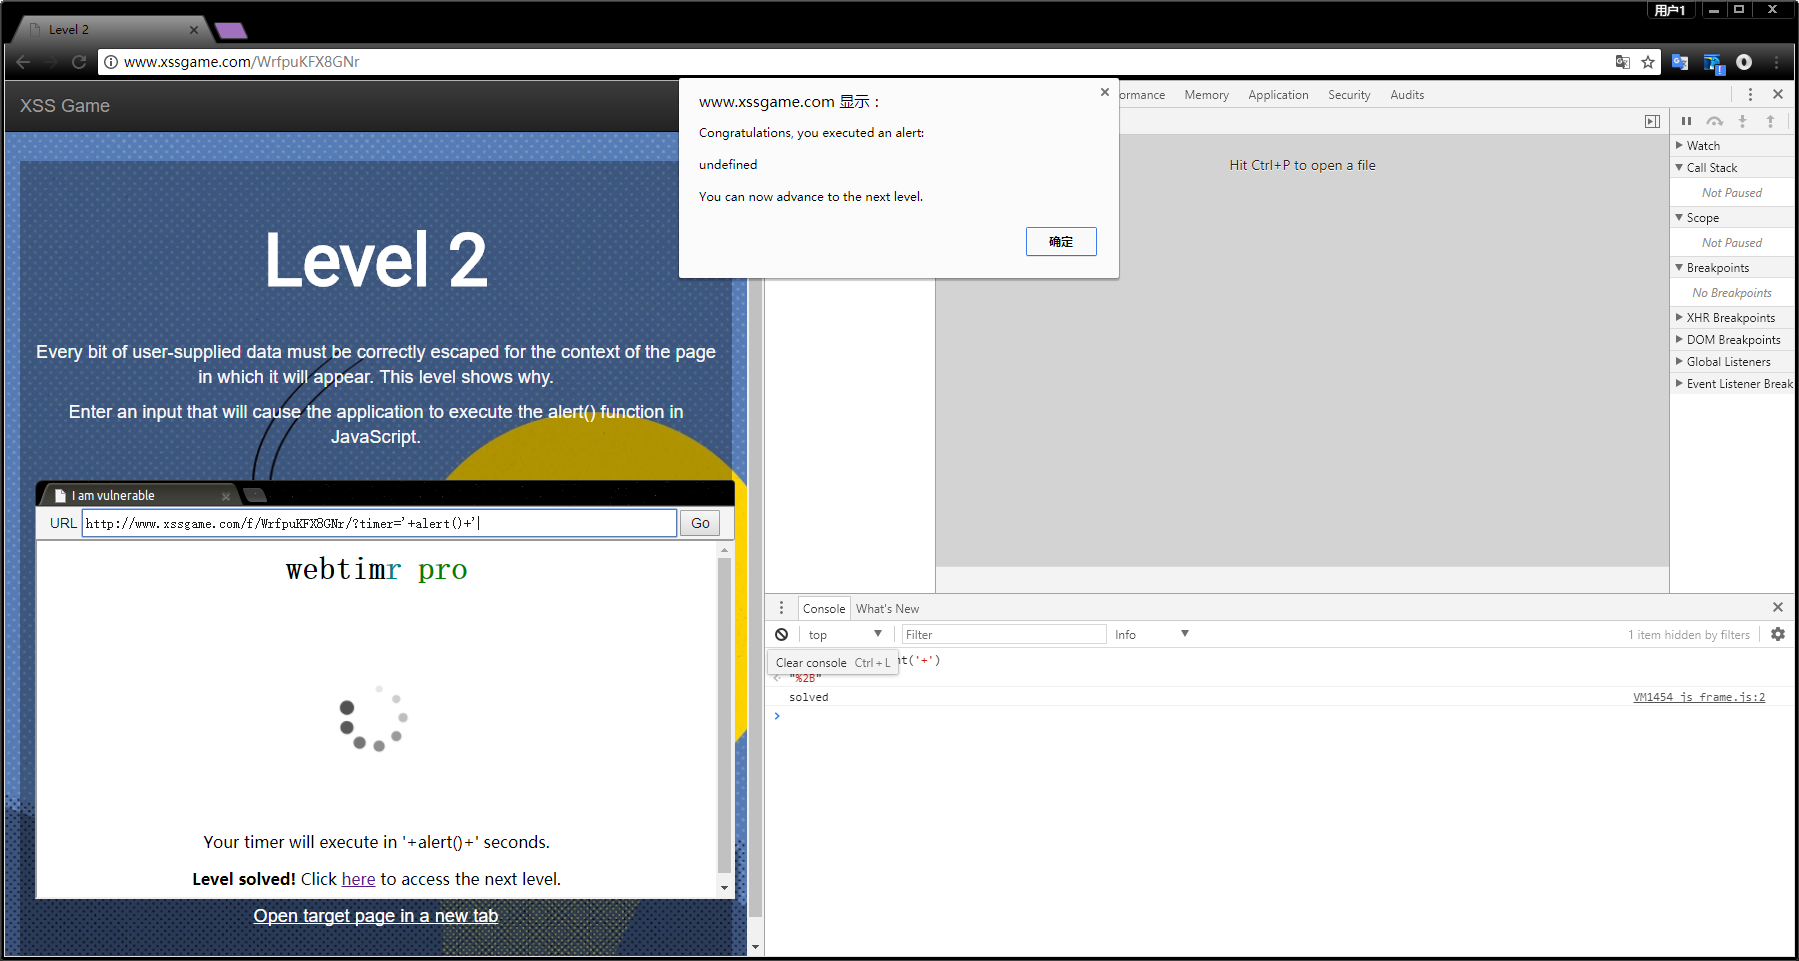Open the Info log level dropdown
Image resolution: width=1799 pixels, height=961 pixels.
(x=1151, y=634)
